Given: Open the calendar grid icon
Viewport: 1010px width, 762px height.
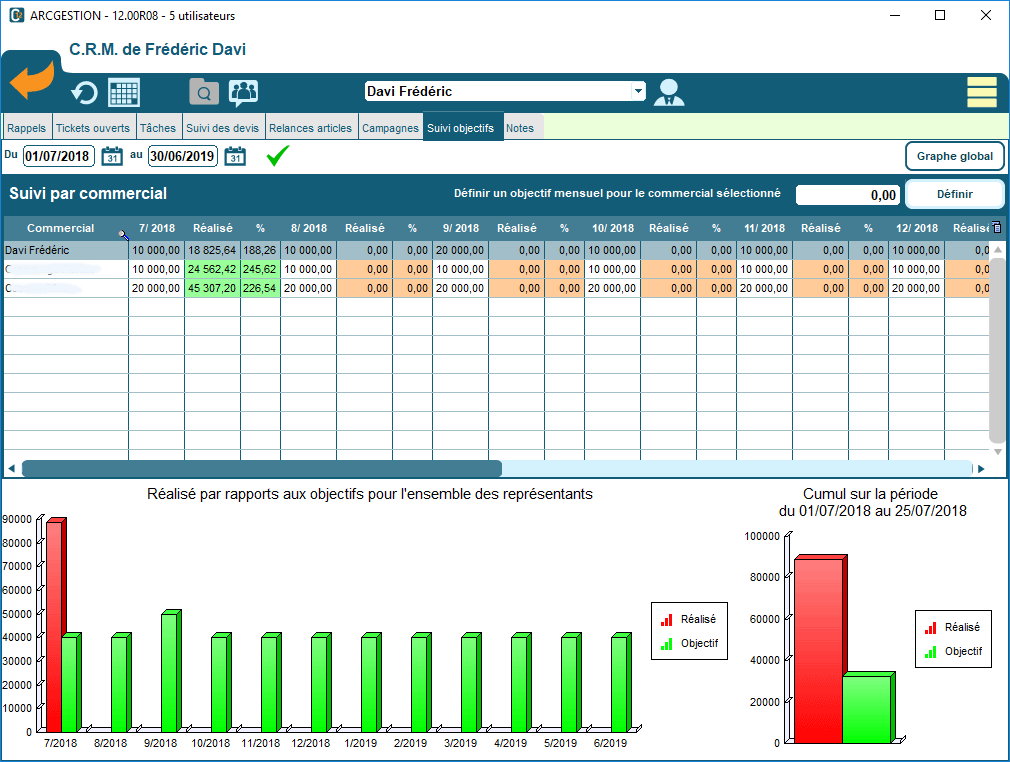Looking at the screenshot, I should pos(124,93).
